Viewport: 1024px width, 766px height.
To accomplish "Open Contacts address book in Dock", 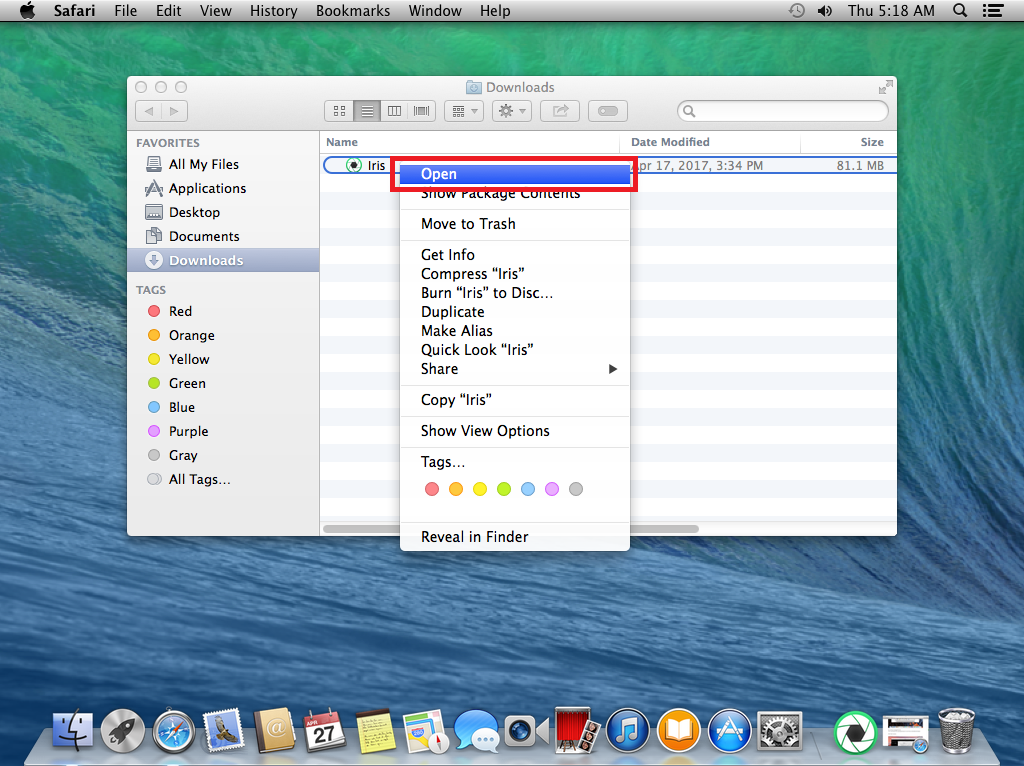I will [x=275, y=731].
